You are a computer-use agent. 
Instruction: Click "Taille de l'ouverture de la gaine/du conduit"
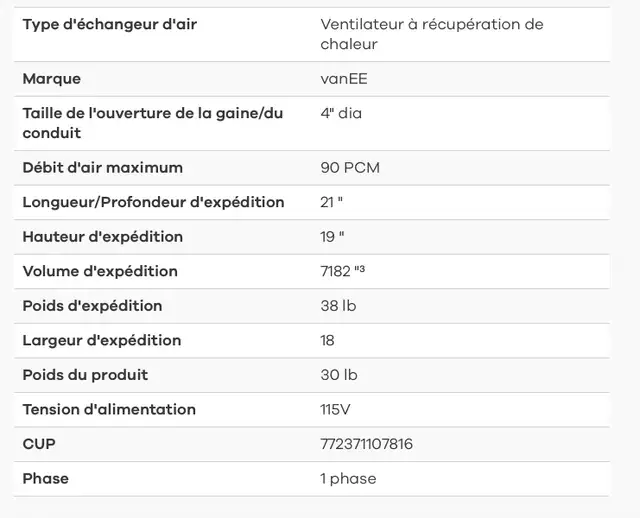[153, 123]
